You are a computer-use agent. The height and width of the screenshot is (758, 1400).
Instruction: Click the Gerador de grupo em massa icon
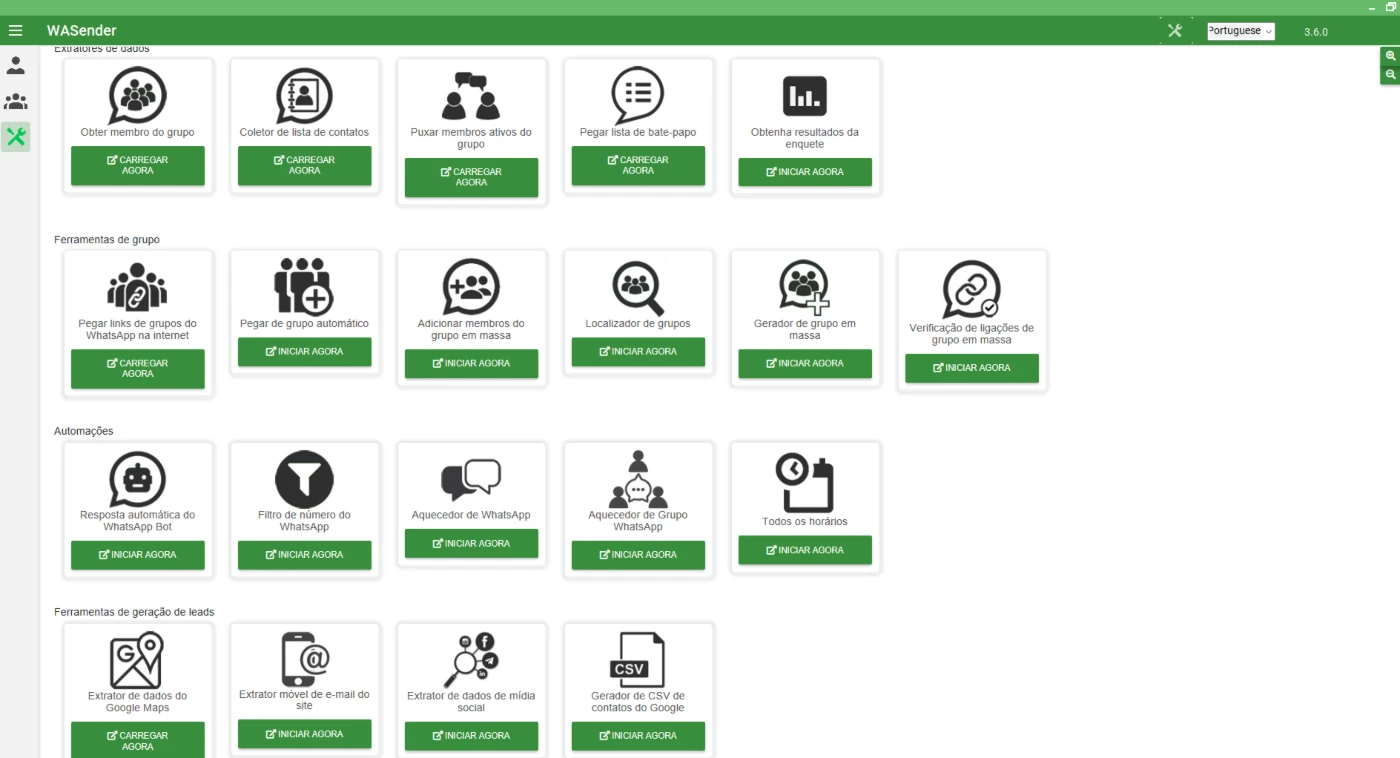click(805, 288)
